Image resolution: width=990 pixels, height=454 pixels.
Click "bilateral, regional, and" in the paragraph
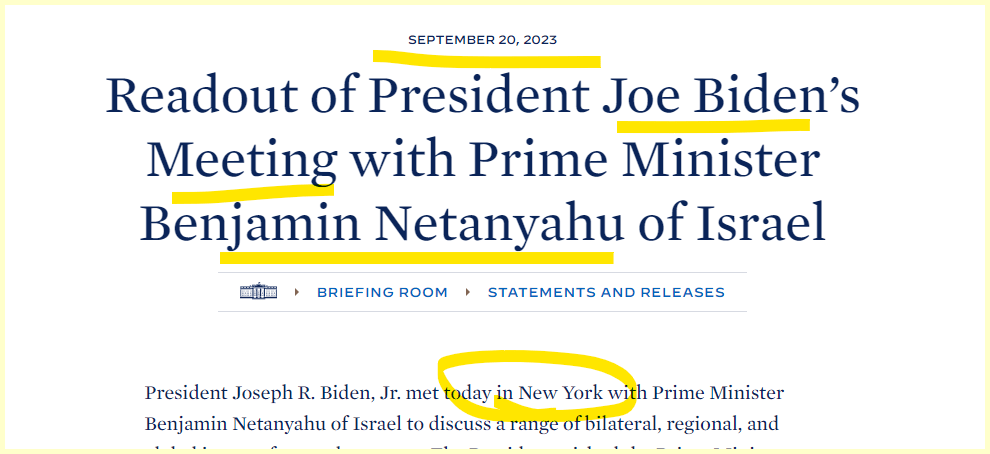[x=692, y=424]
